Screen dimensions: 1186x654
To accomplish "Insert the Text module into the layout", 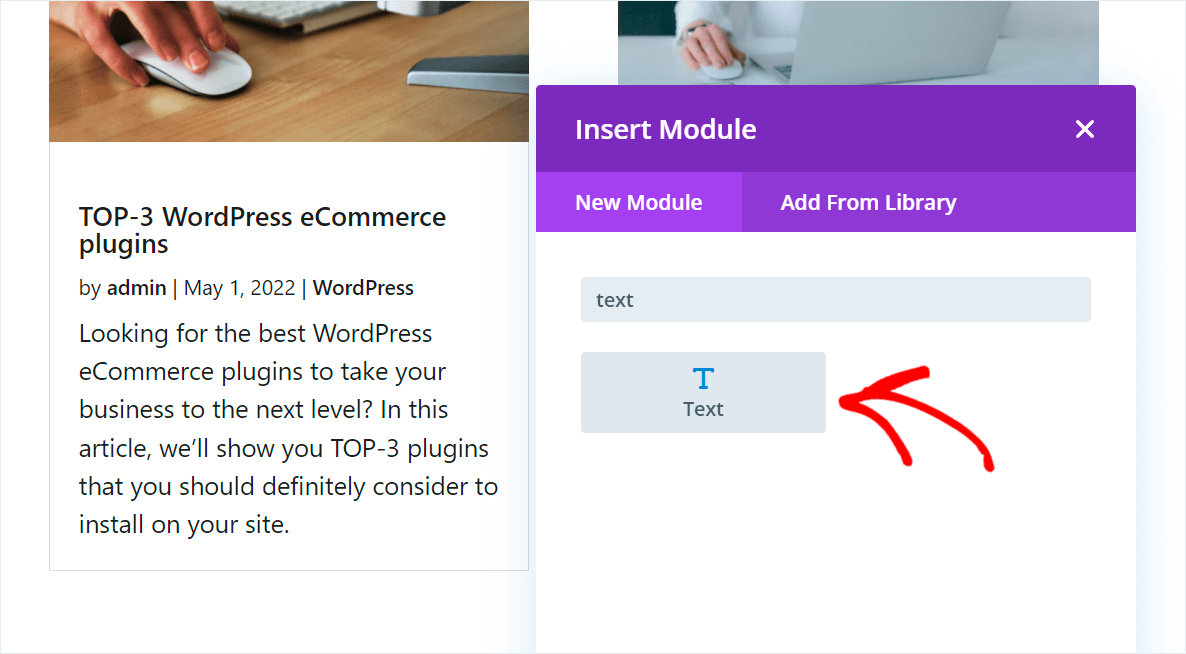I will click(x=703, y=392).
